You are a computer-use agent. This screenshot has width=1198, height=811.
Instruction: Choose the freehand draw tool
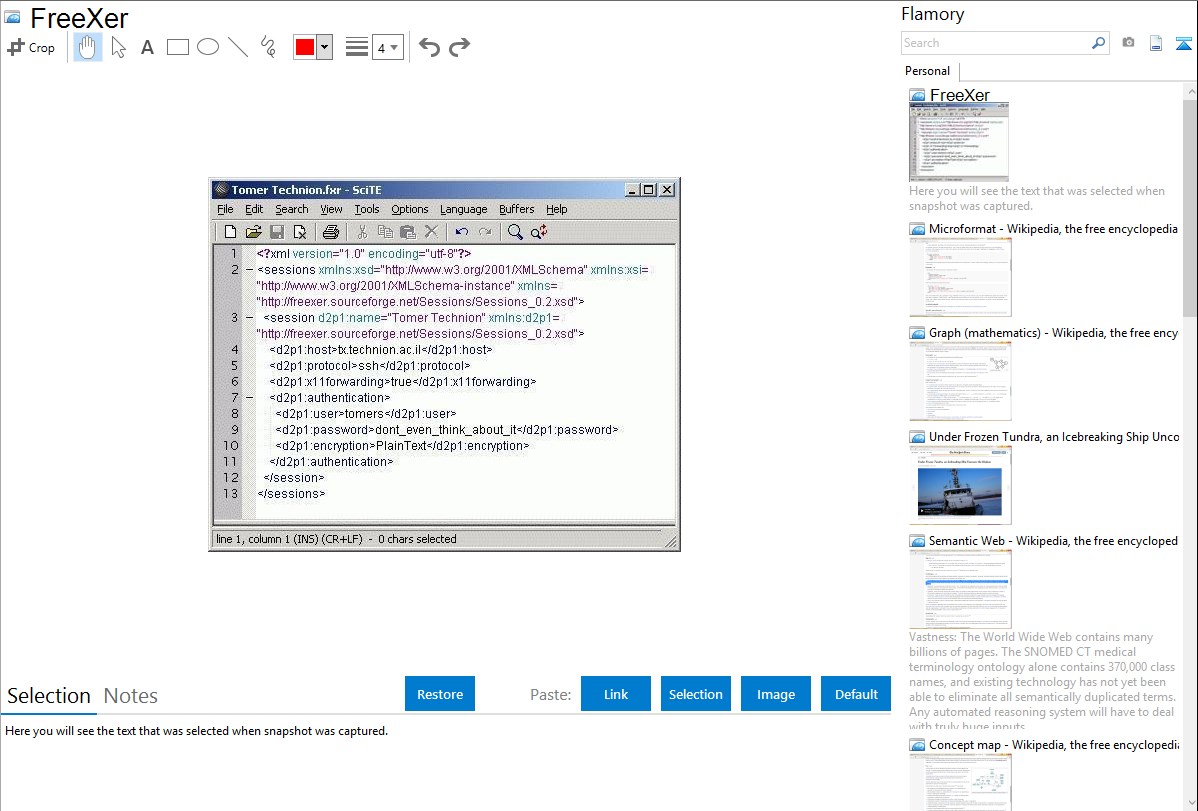point(268,47)
